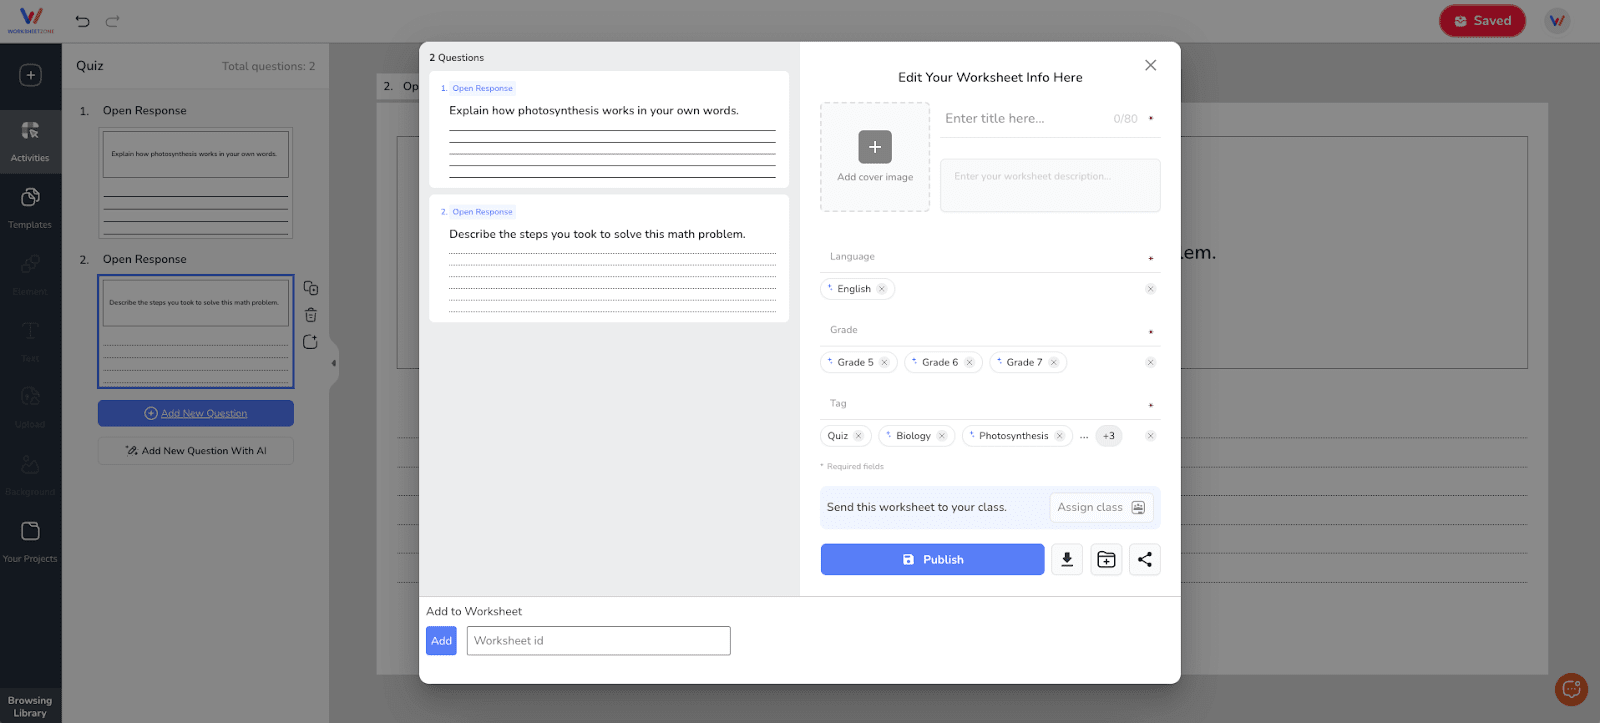Screen dimensions: 1600x723
Task: Click the redo arrow icon
Action: click(x=113, y=21)
